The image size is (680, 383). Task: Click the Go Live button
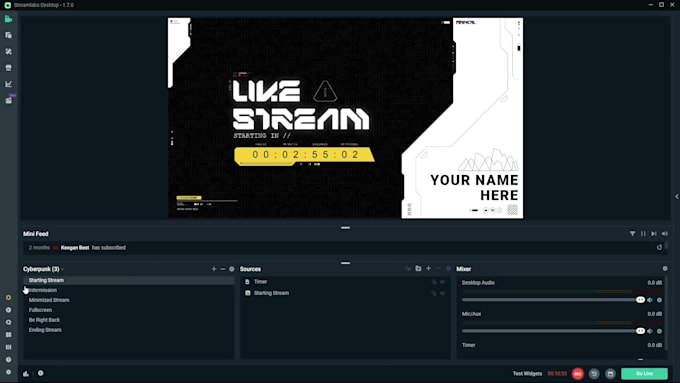click(x=644, y=373)
